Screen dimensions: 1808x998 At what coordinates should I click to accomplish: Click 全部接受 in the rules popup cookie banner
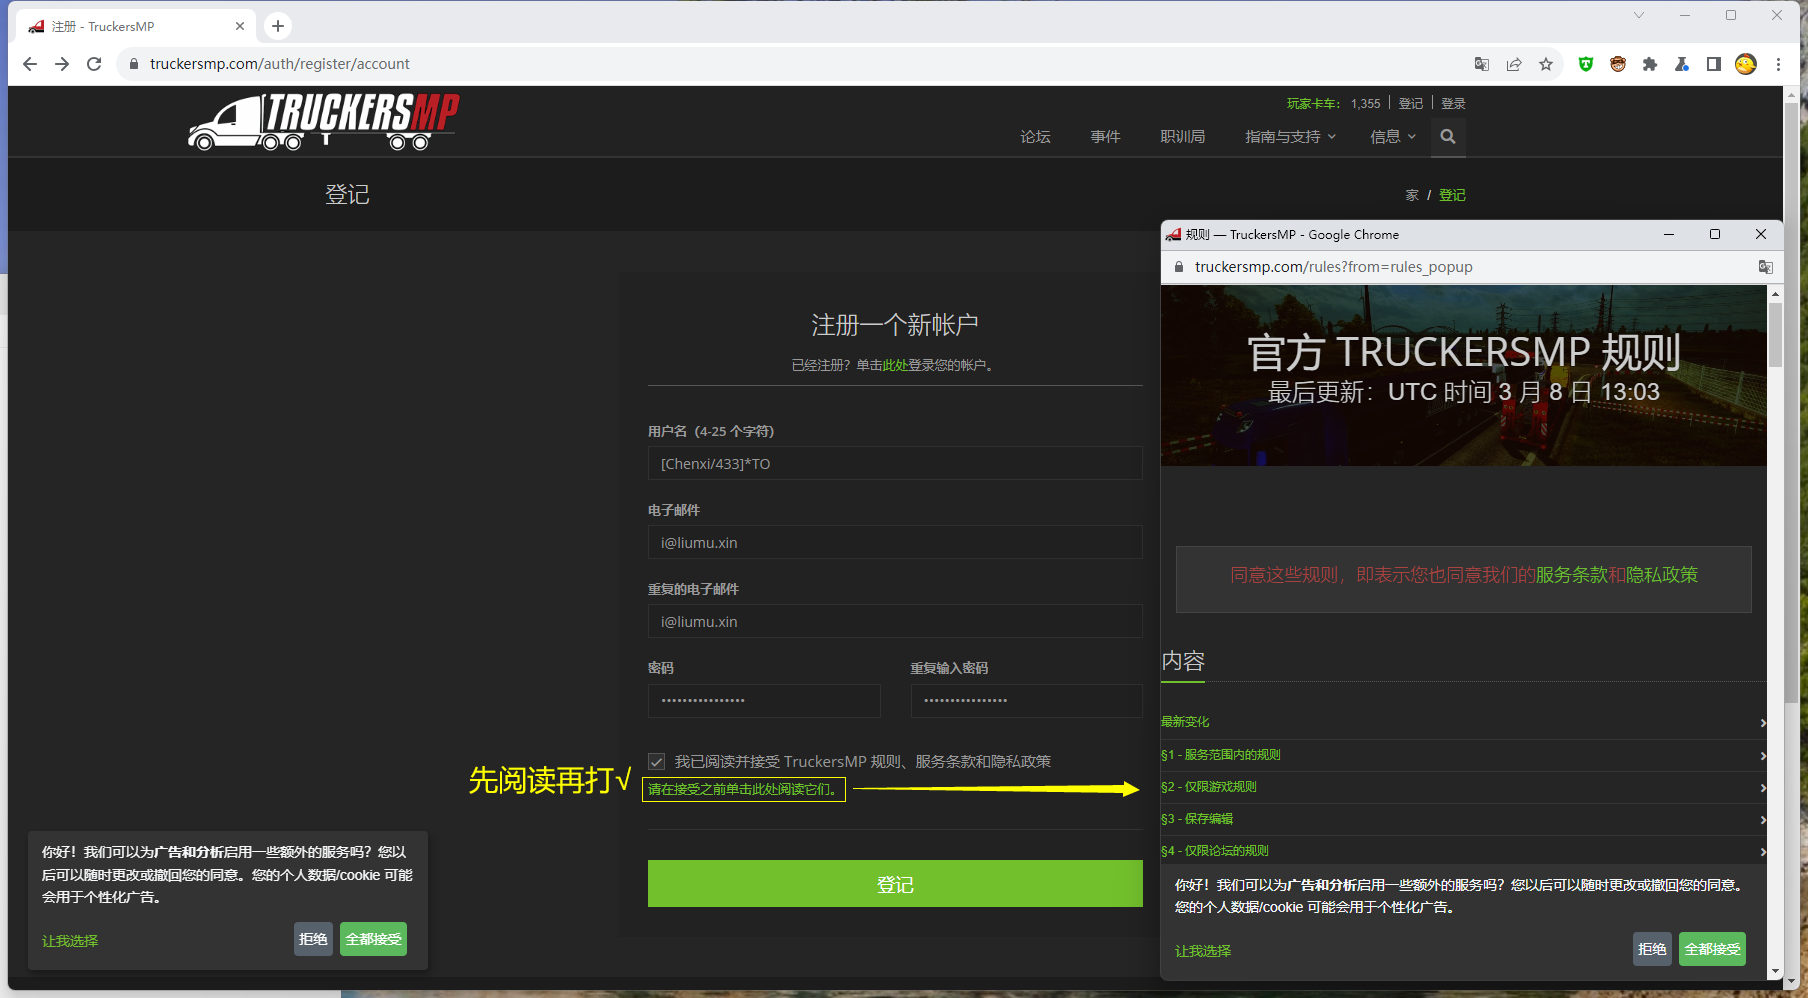click(1712, 949)
